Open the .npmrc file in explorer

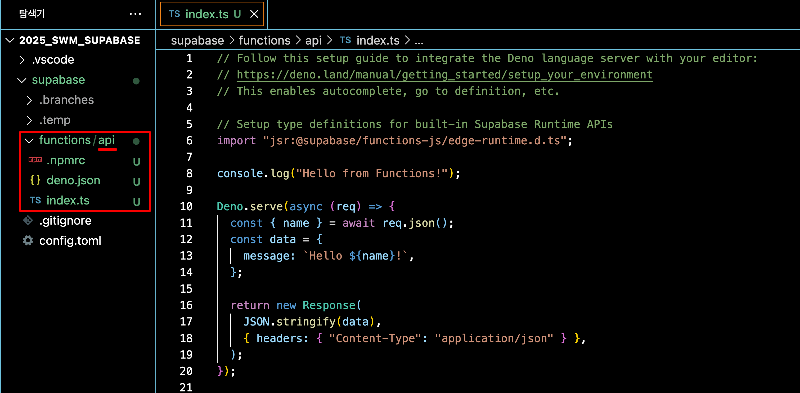pyautogui.click(x=66, y=161)
